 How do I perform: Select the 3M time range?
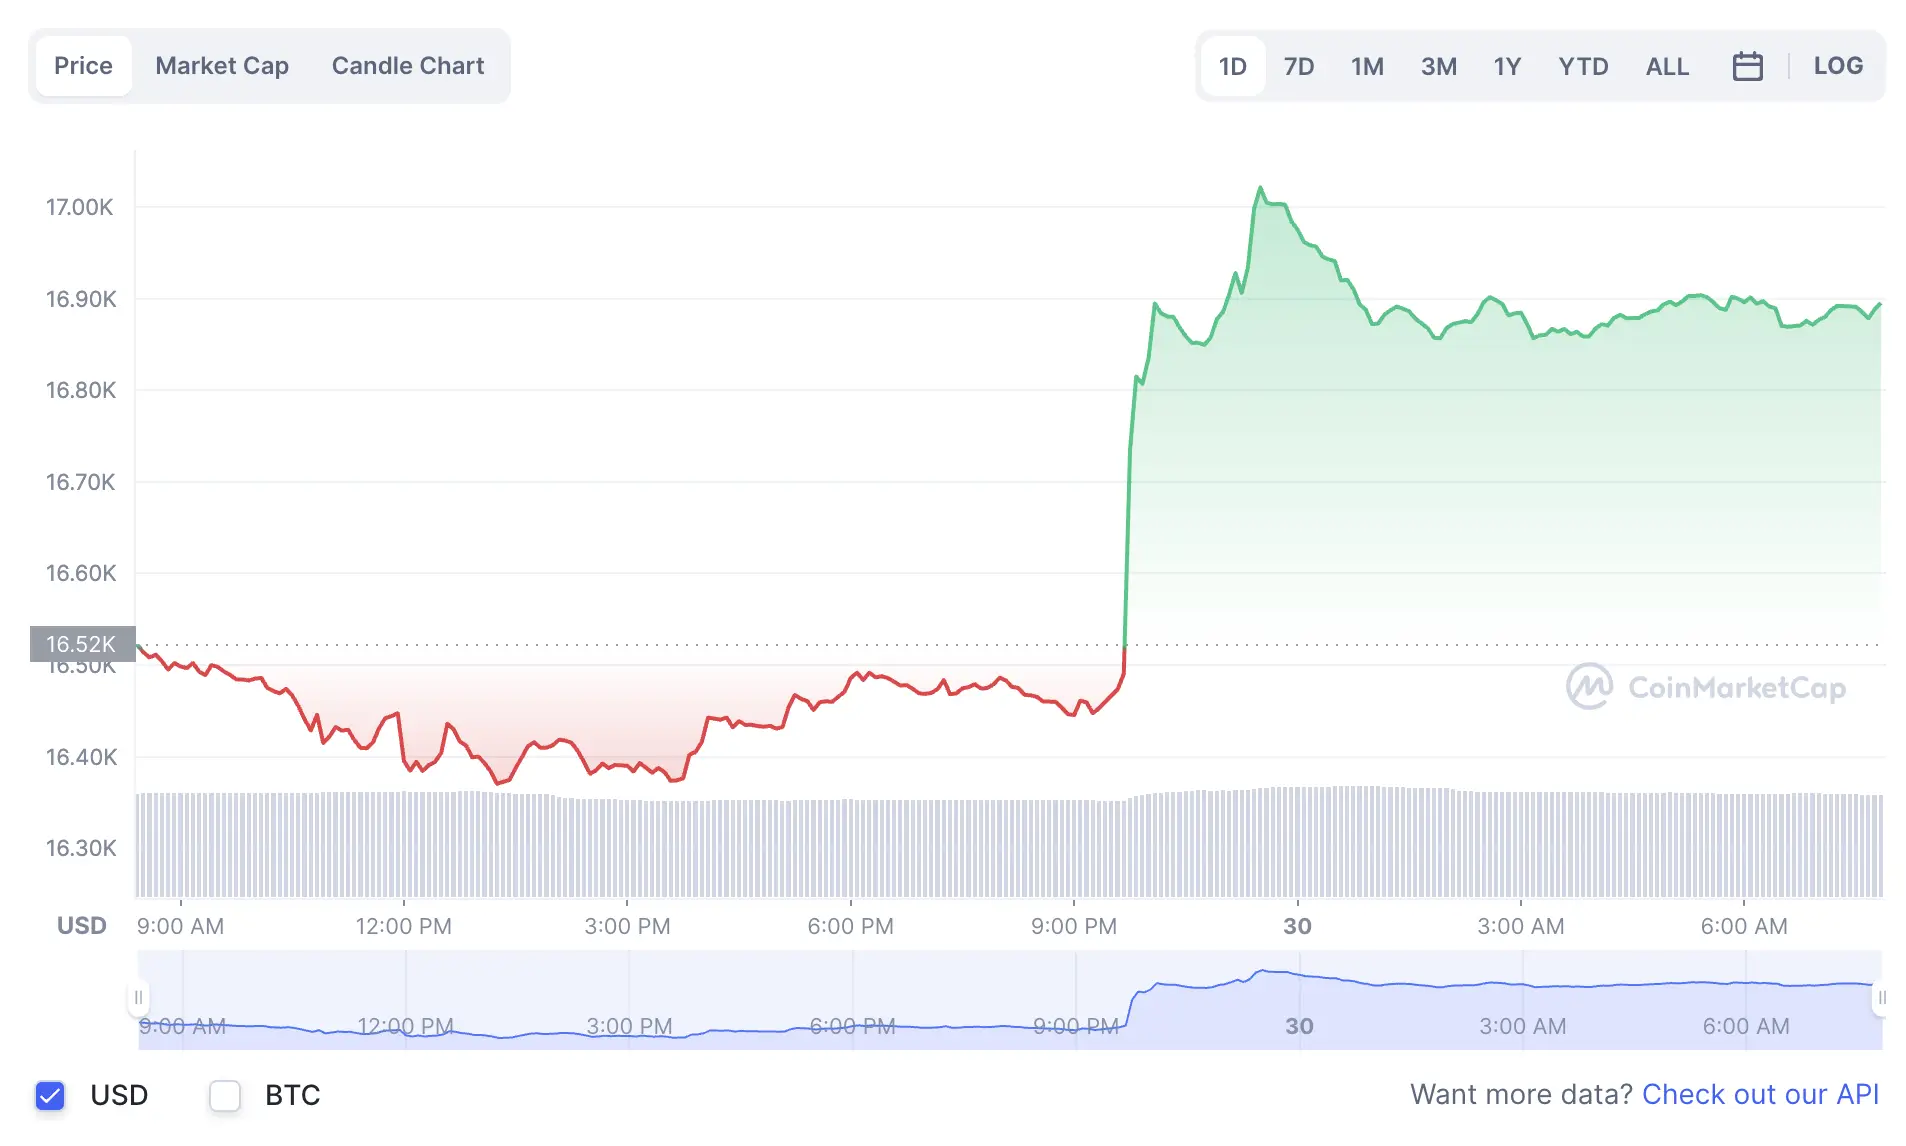click(x=1439, y=66)
